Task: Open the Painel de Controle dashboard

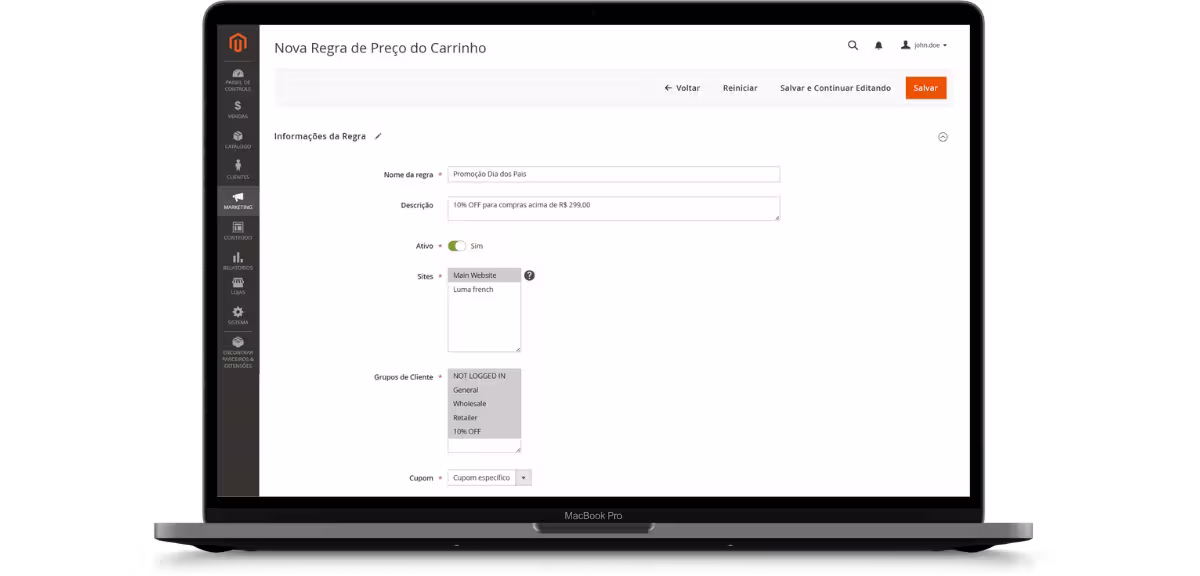Action: [x=238, y=79]
